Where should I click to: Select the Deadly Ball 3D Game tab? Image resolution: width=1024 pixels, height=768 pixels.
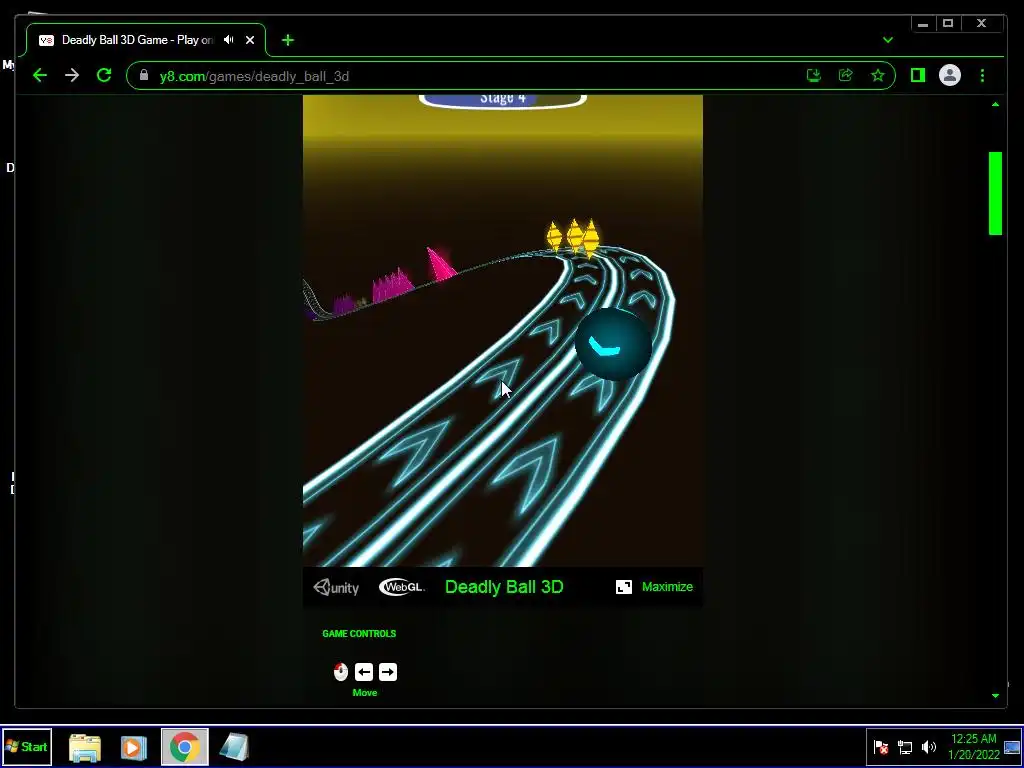[146, 40]
